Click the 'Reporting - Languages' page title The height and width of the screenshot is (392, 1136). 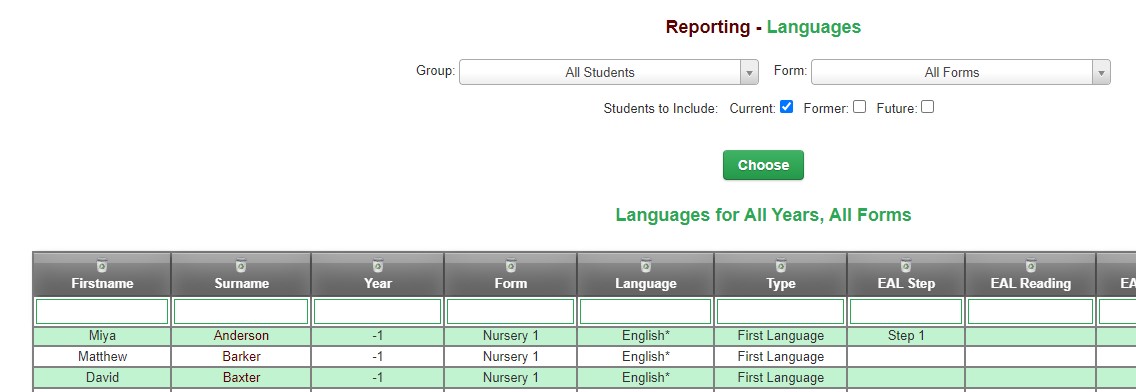[x=763, y=28]
